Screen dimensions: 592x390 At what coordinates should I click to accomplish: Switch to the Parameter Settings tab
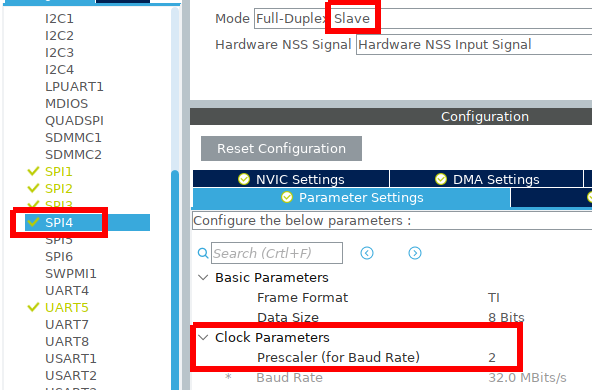(351, 197)
